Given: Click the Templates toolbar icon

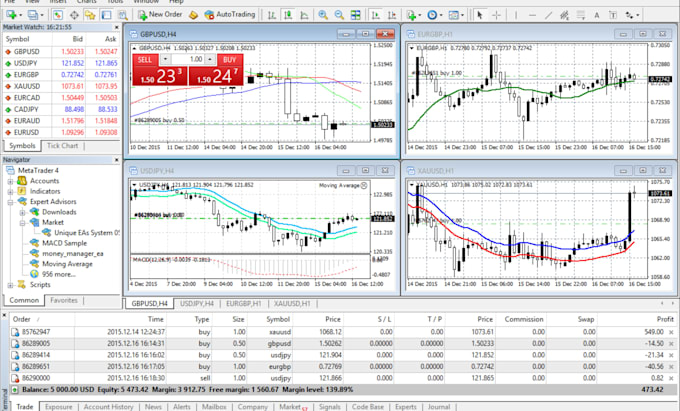Looking at the screenshot, I should tap(453, 15).
